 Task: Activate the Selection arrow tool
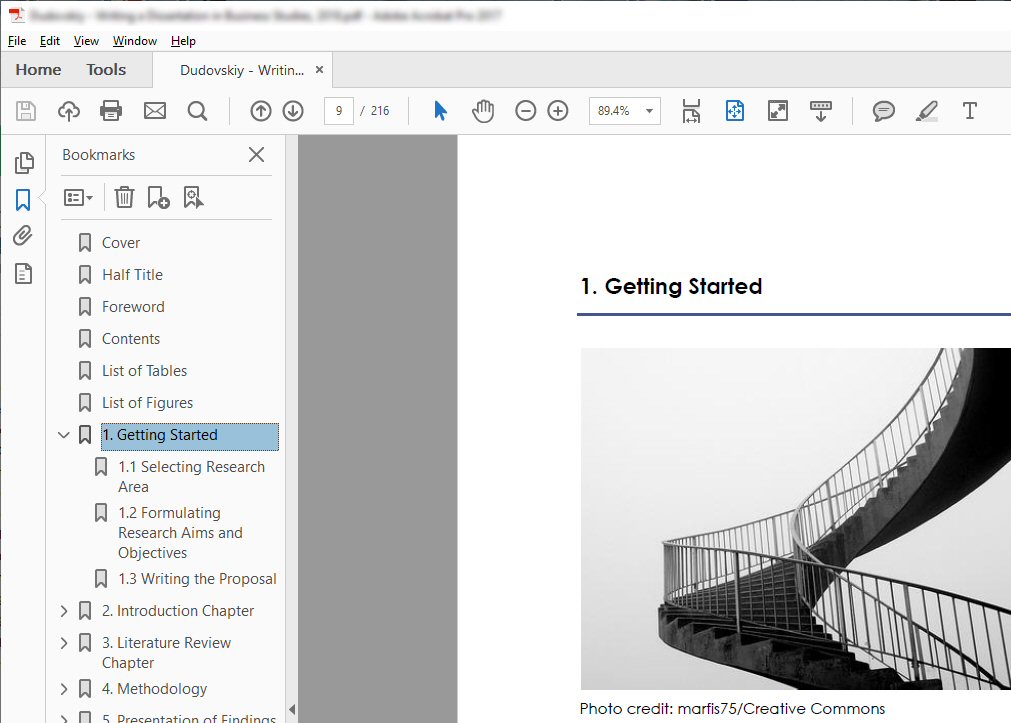click(x=439, y=111)
